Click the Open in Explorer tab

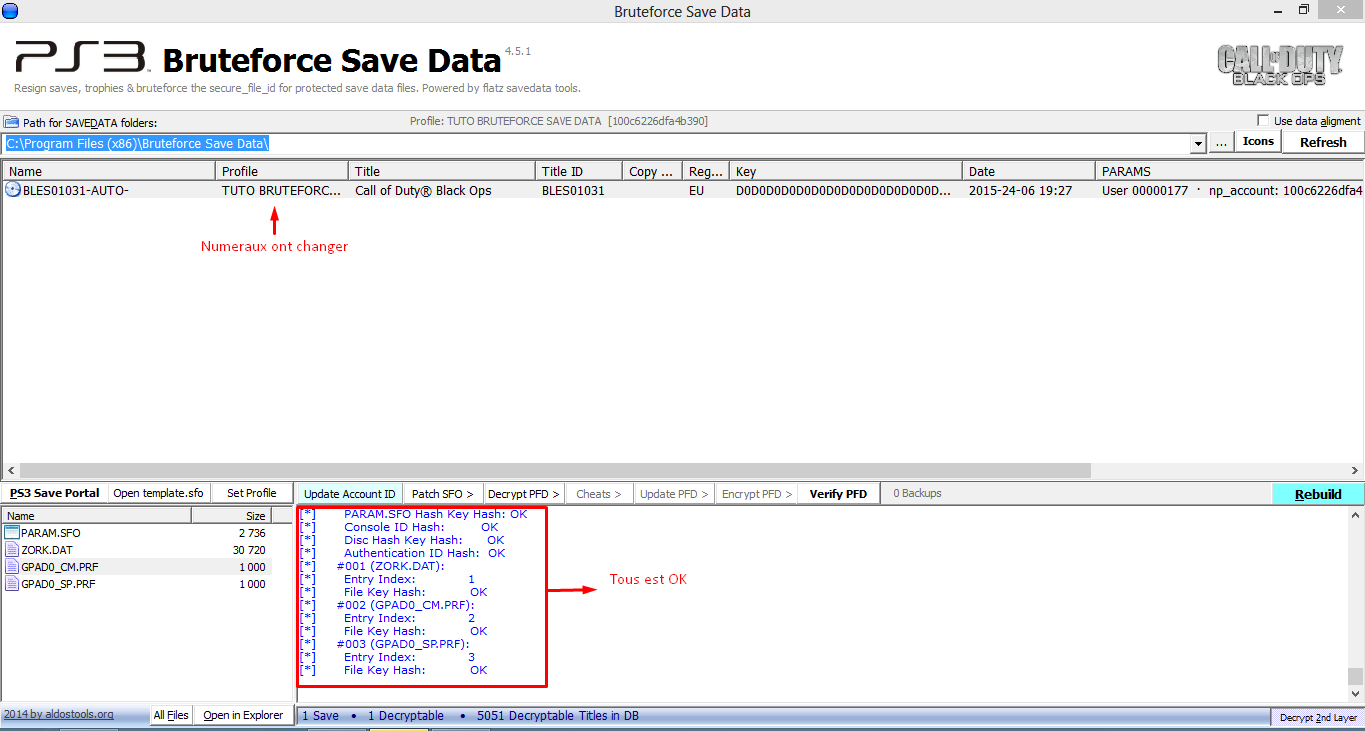click(x=243, y=715)
